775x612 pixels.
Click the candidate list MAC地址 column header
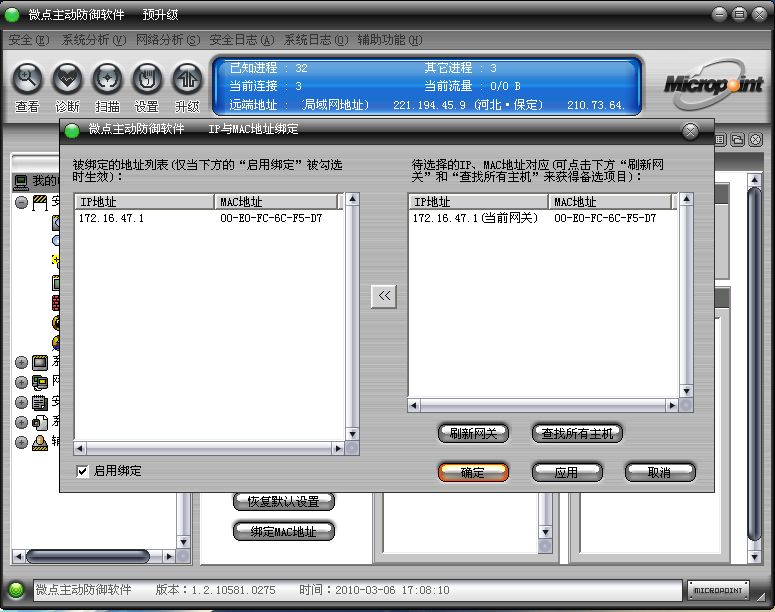611,202
